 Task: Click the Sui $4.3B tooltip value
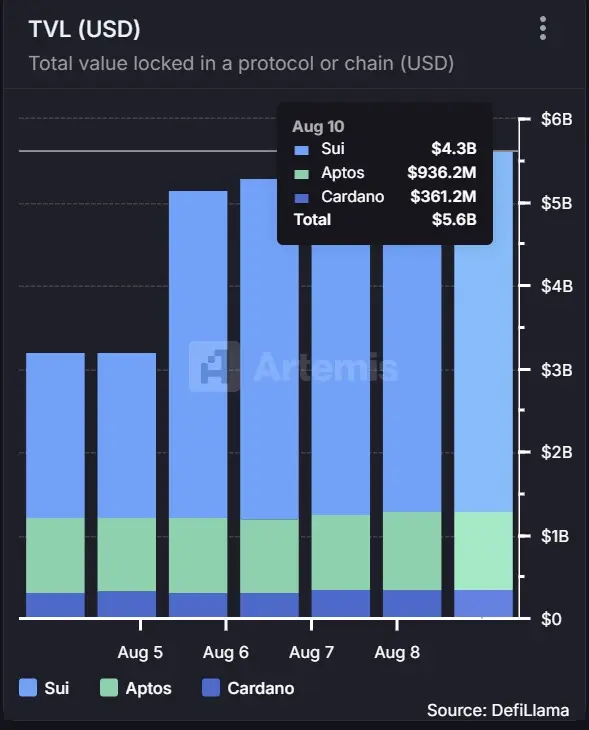(x=454, y=149)
